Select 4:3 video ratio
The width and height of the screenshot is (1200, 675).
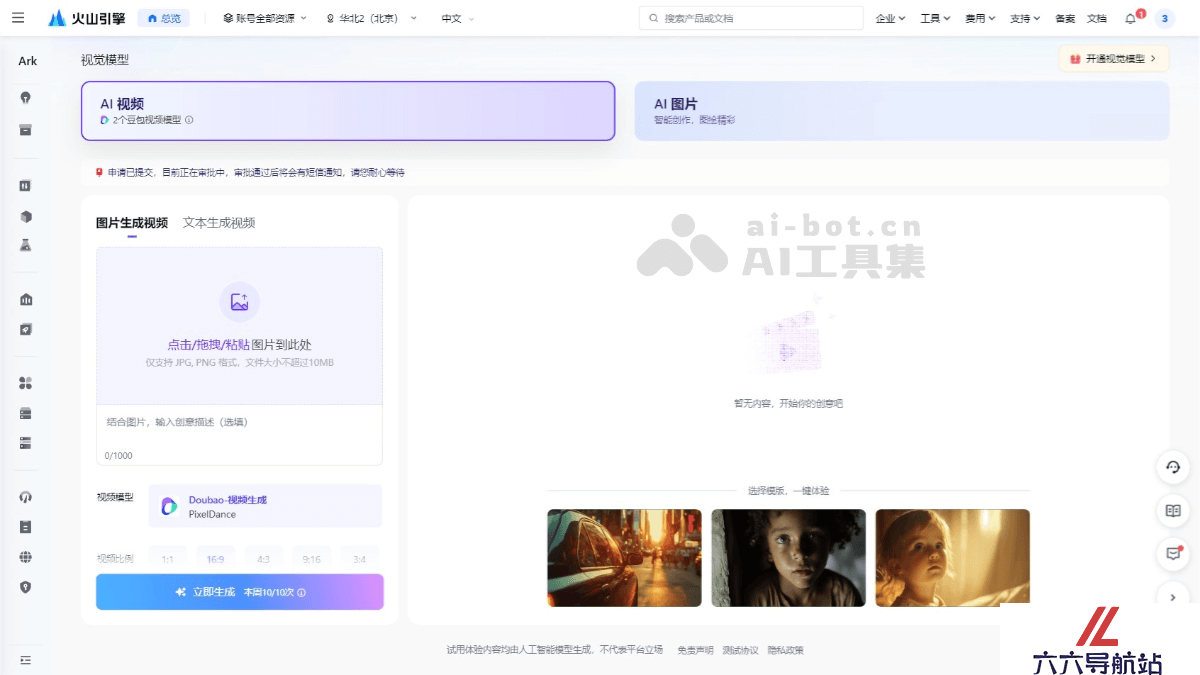point(263,559)
